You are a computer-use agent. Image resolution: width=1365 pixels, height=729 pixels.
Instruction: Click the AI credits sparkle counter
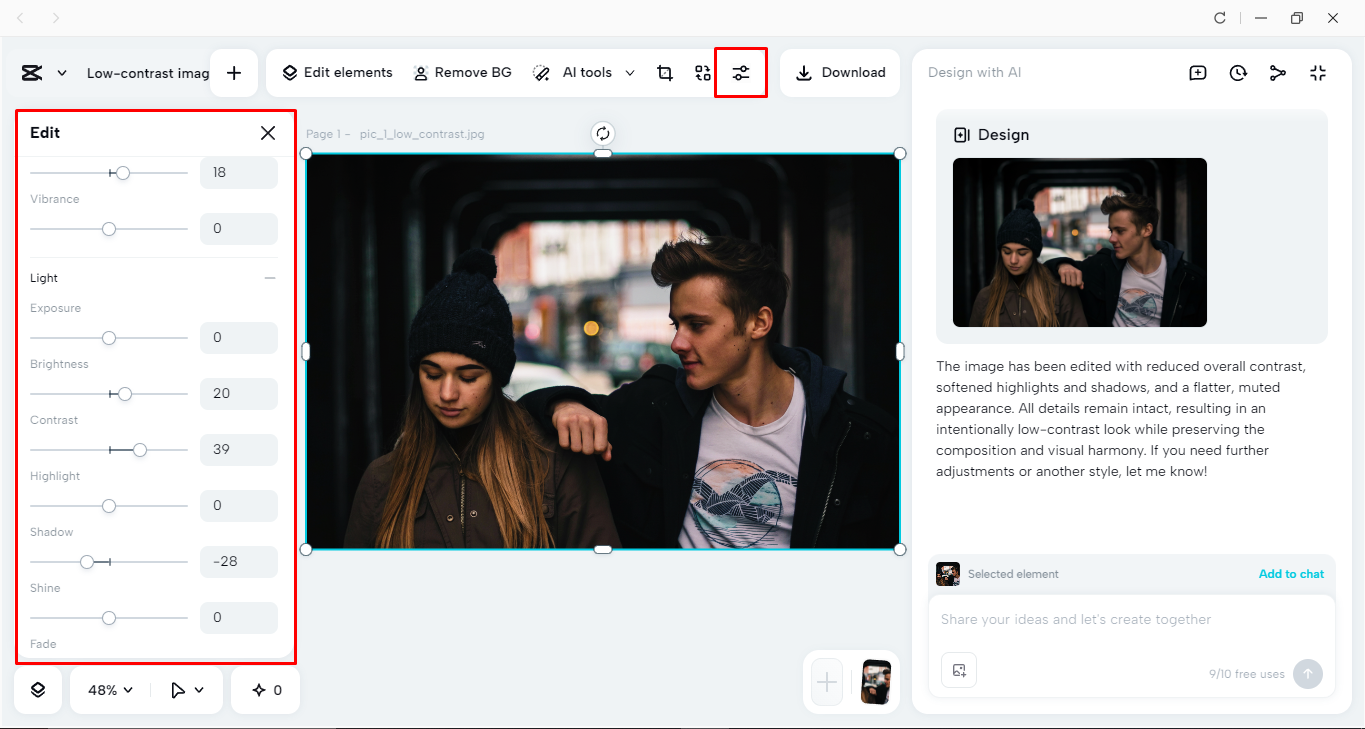click(x=267, y=690)
